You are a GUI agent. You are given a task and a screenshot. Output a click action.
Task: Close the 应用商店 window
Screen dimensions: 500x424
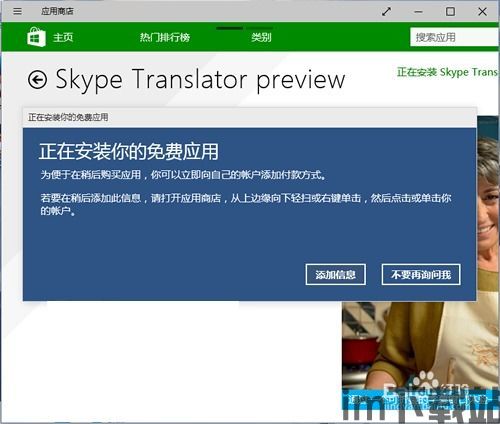coord(482,12)
